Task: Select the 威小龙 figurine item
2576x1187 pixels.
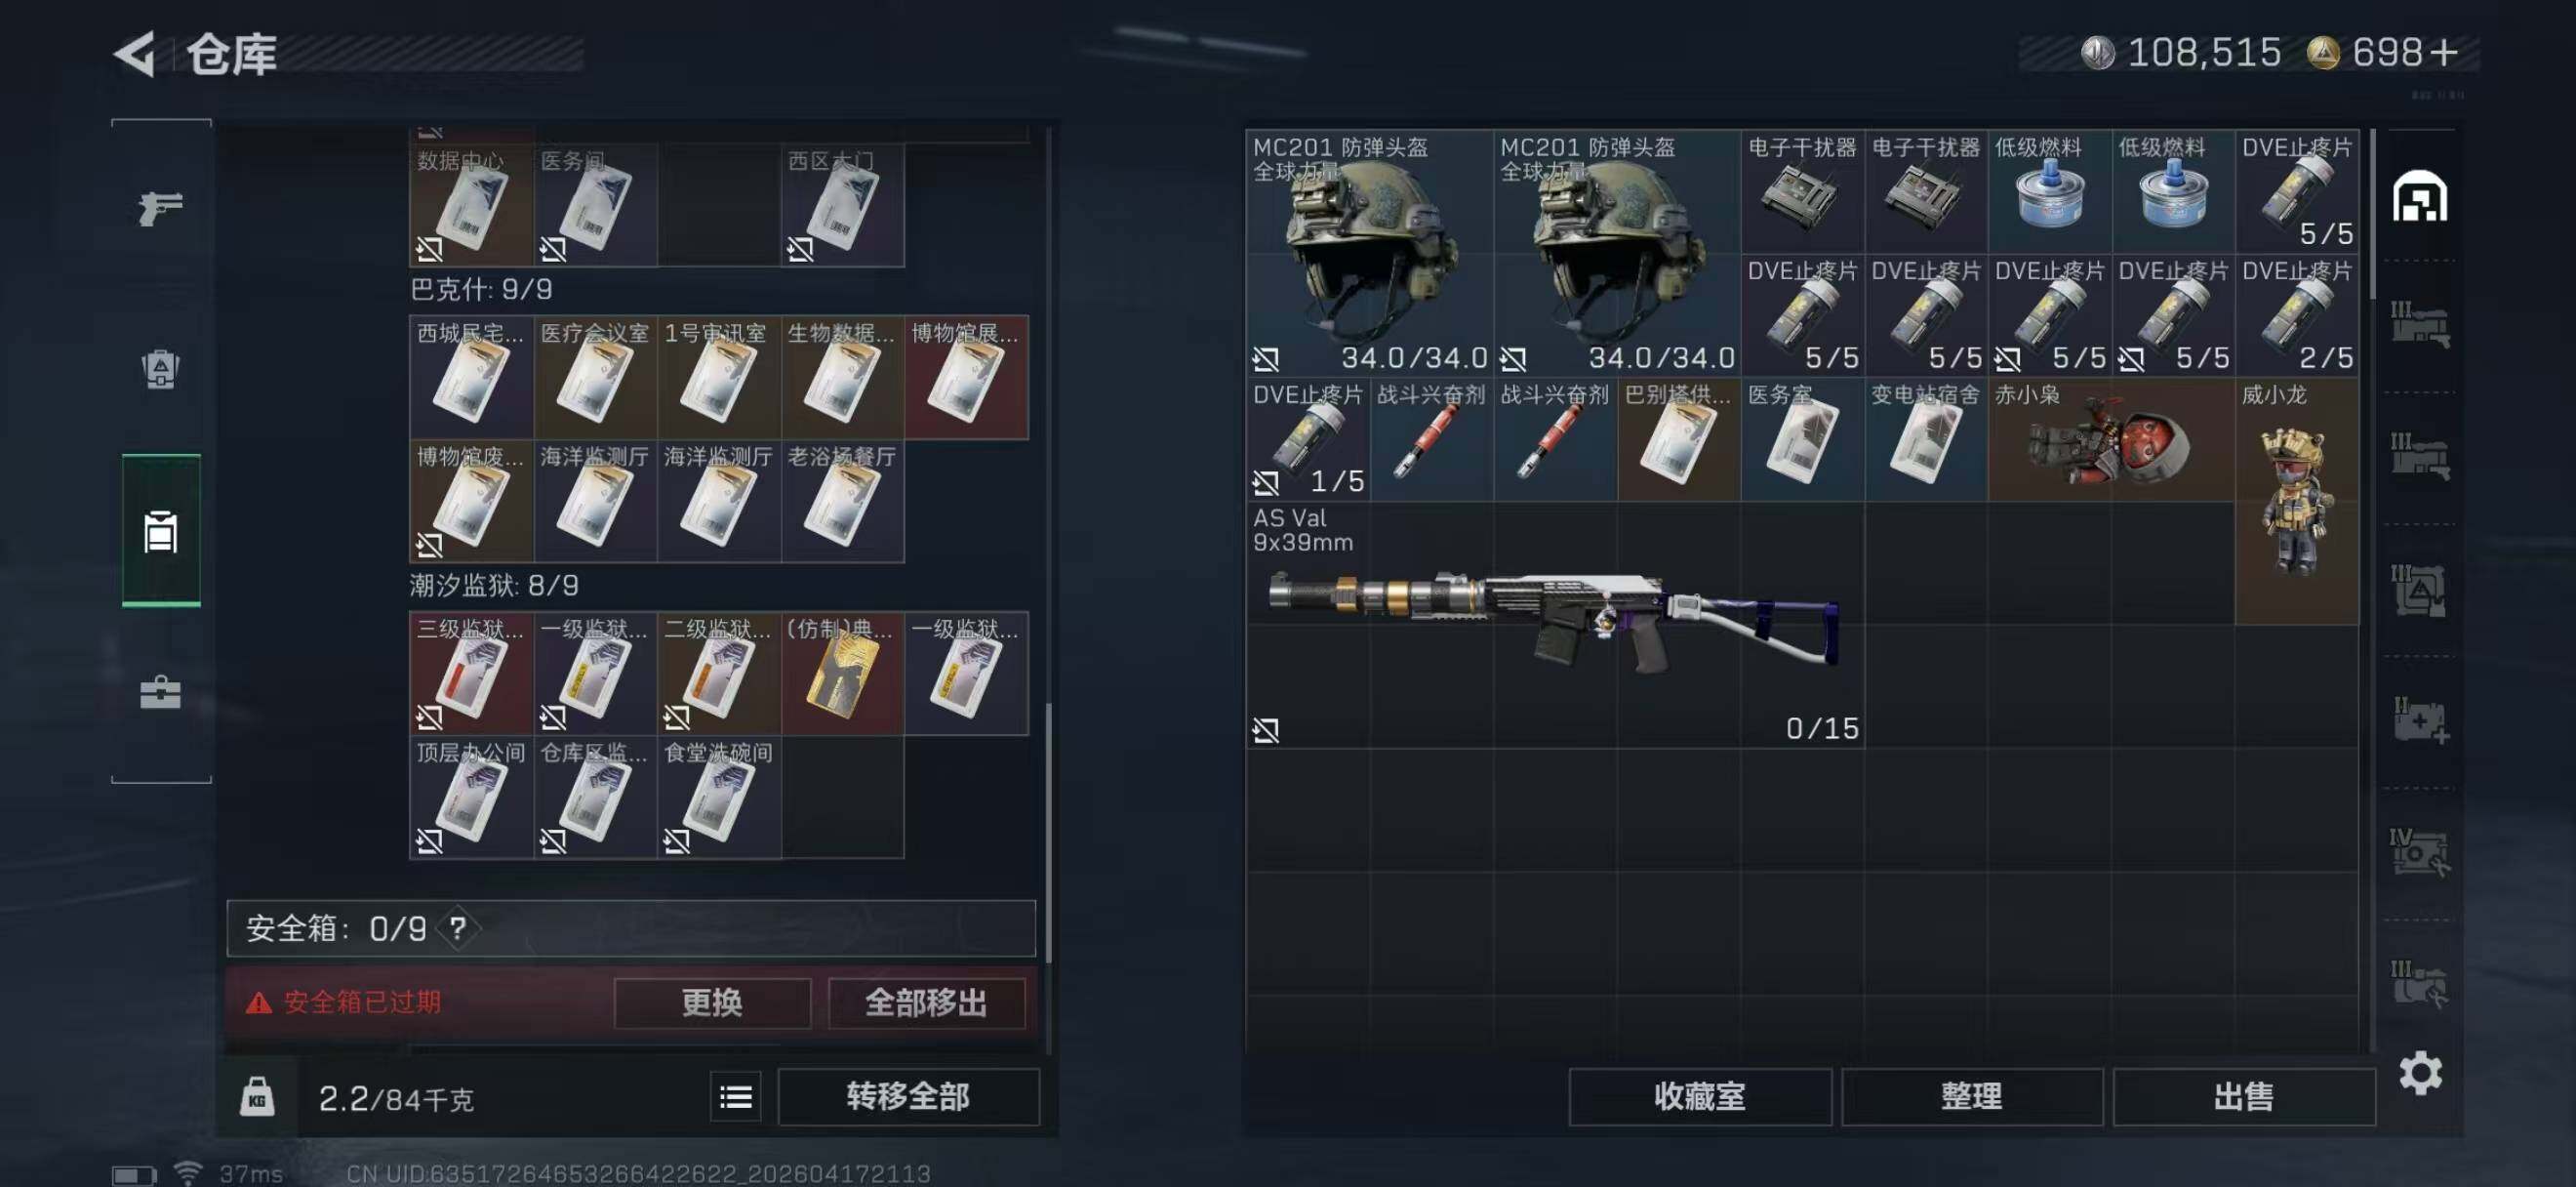Action: coord(2297,501)
